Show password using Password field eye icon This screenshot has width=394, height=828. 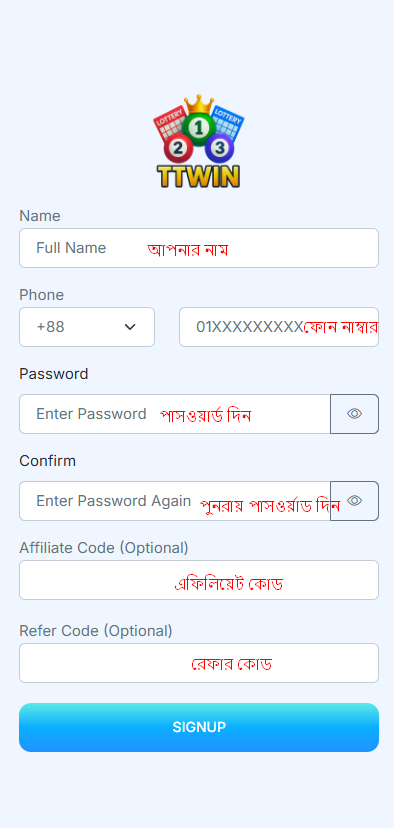tap(354, 414)
